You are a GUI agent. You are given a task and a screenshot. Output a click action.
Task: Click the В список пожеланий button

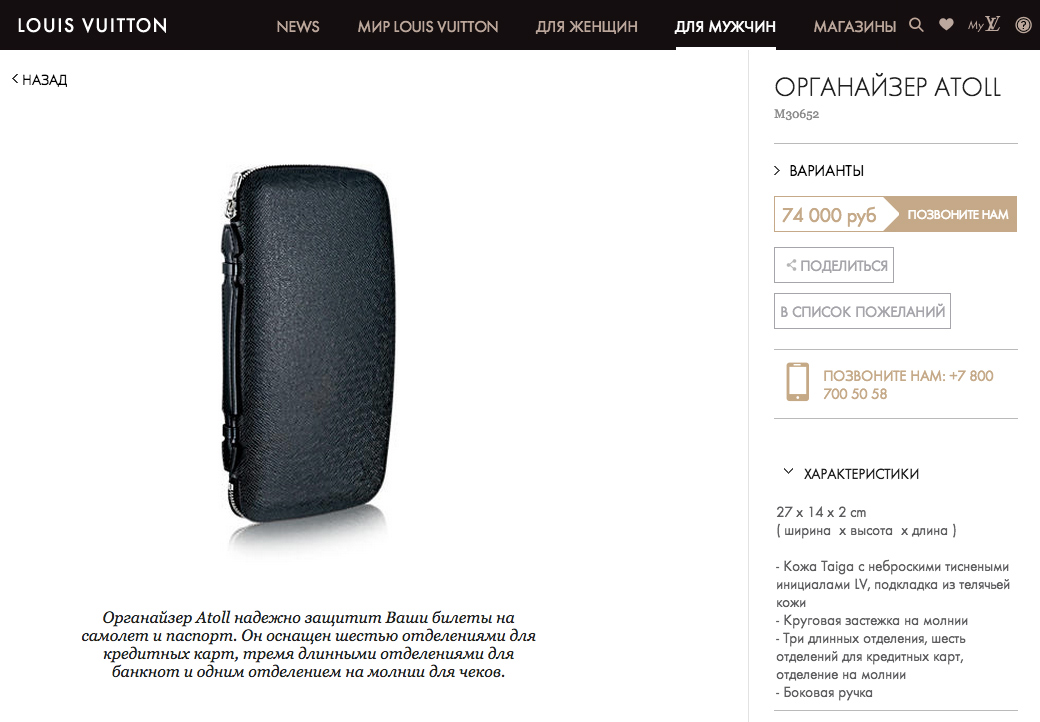pos(862,311)
